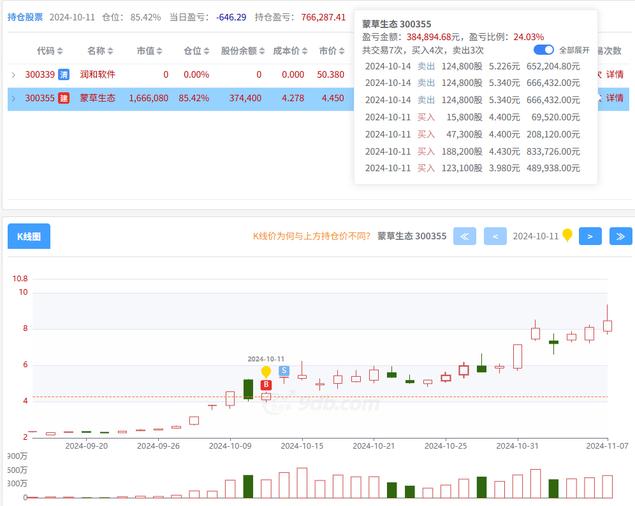Screen dimensions: 635x506
Task: Toggle the 全部展开 switch off
Action: click(544, 49)
